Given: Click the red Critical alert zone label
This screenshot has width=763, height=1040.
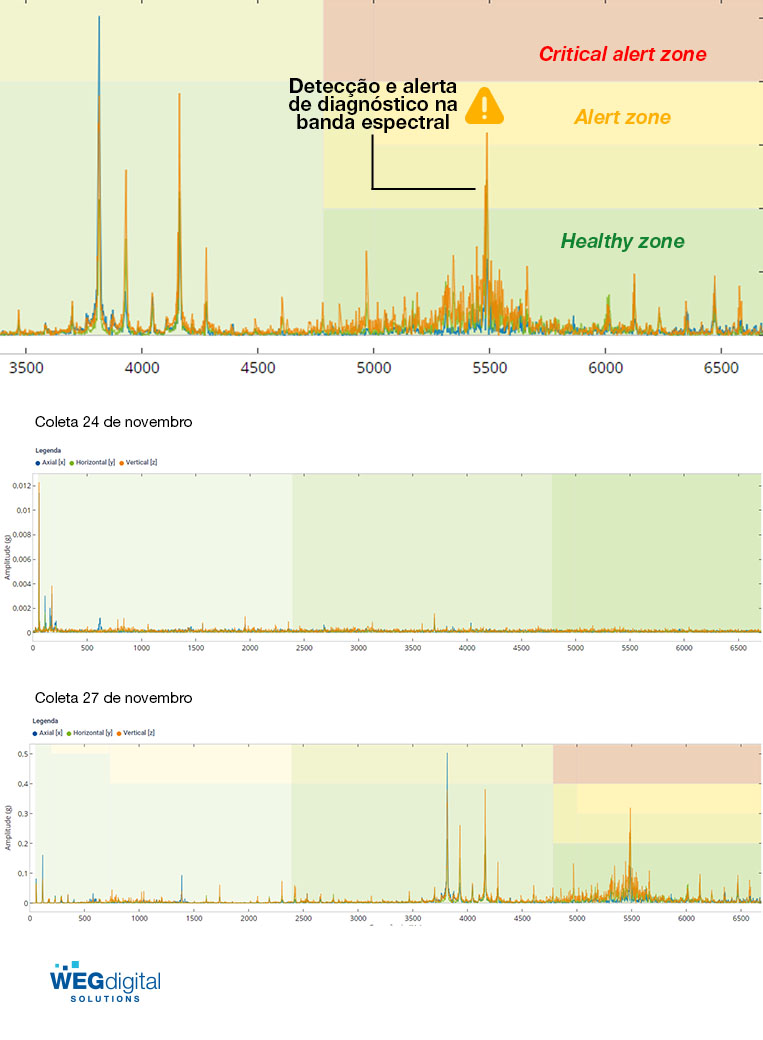Looking at the screenshot, I should [622, 55].
